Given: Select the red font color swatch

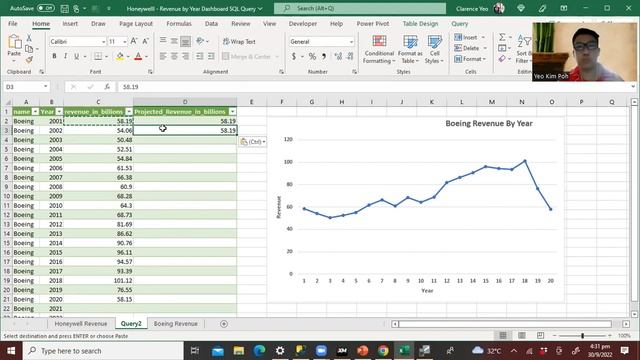Looking at the screenshot, I should [138, 56].
